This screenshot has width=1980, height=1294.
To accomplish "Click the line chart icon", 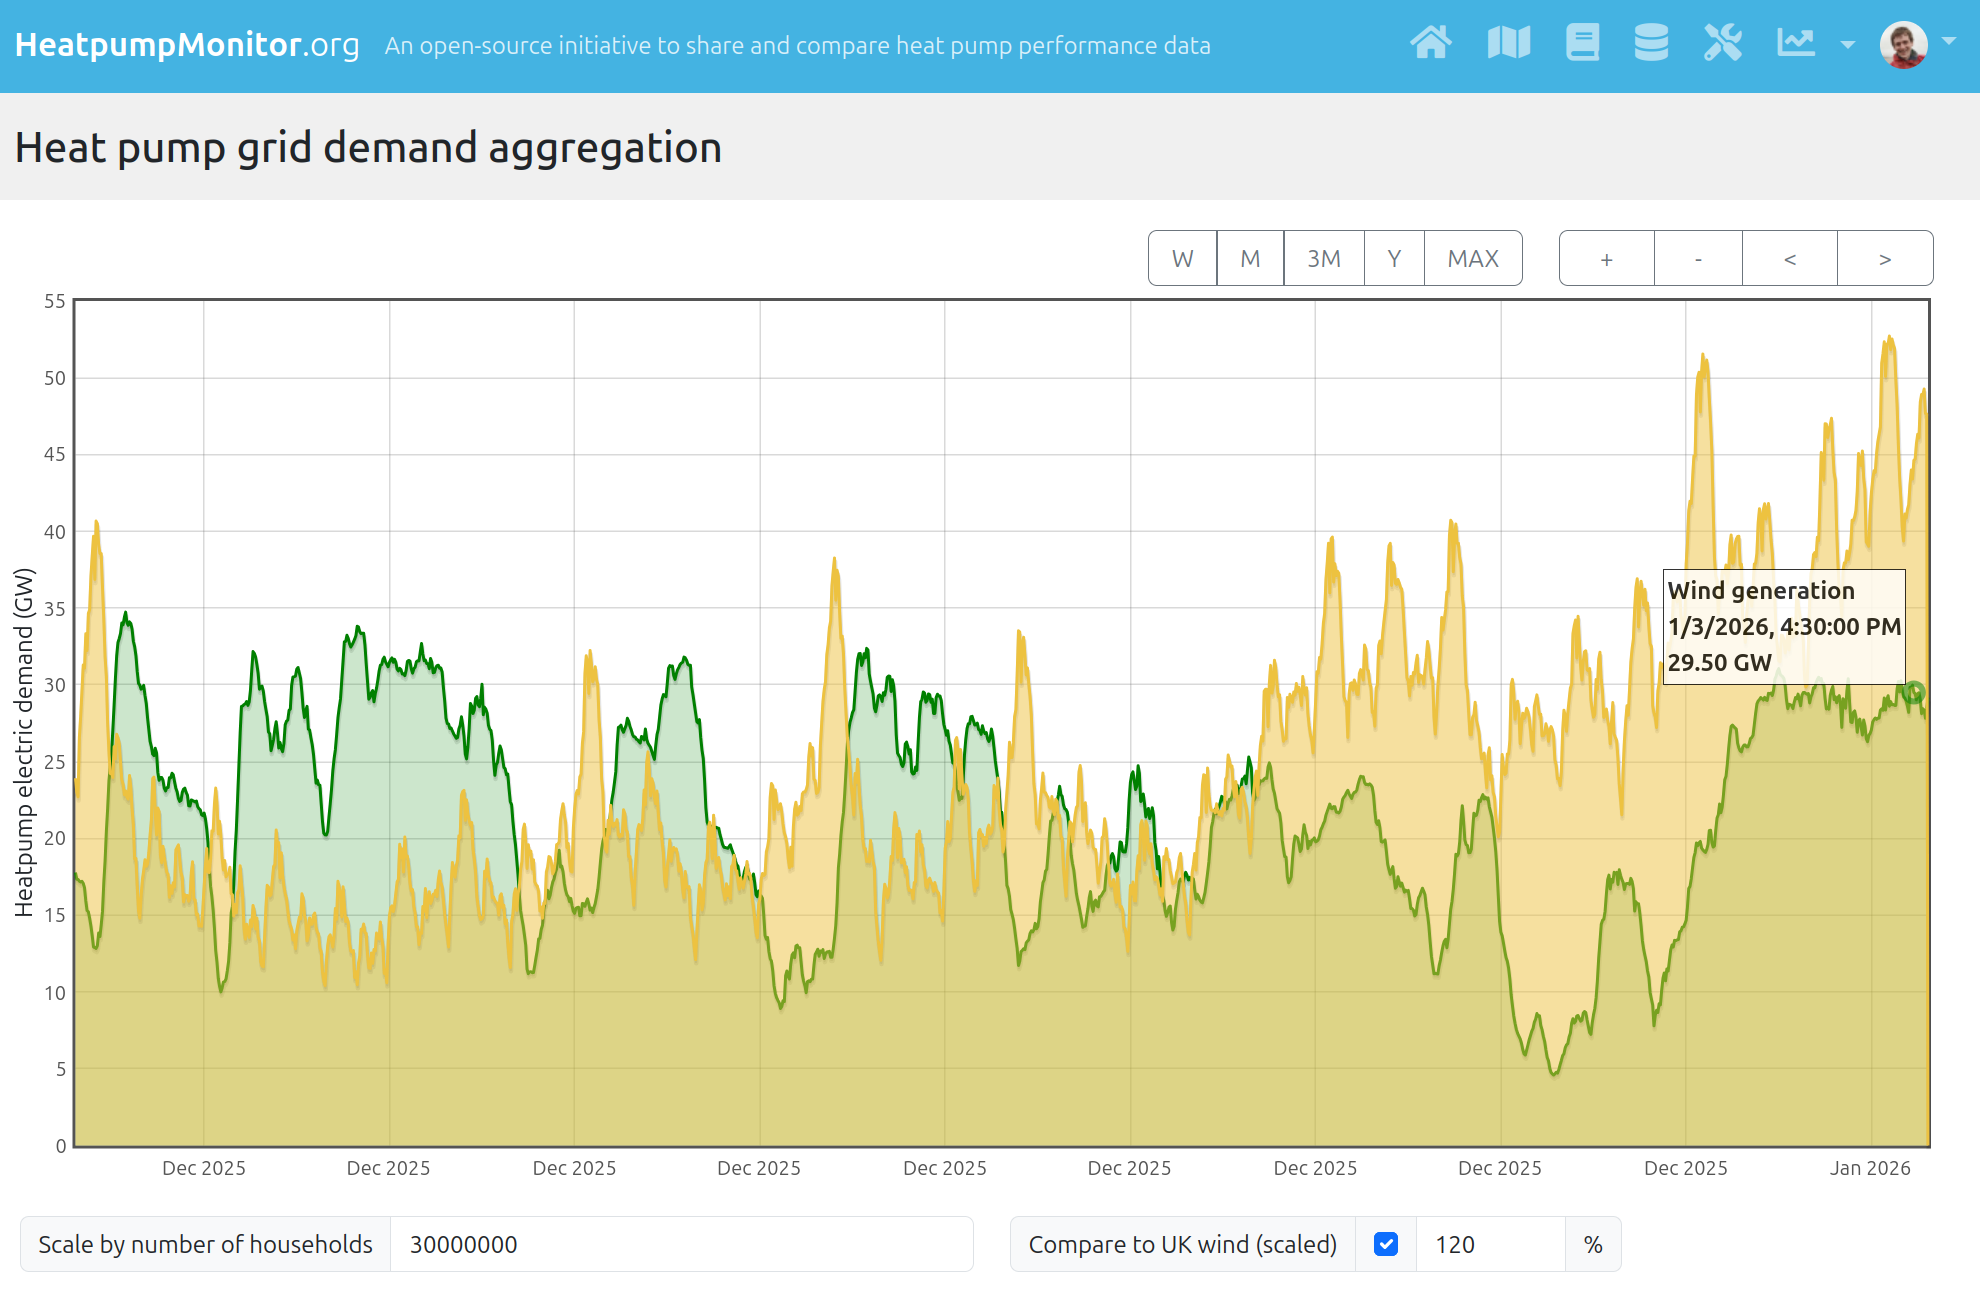I will 1796,43.
